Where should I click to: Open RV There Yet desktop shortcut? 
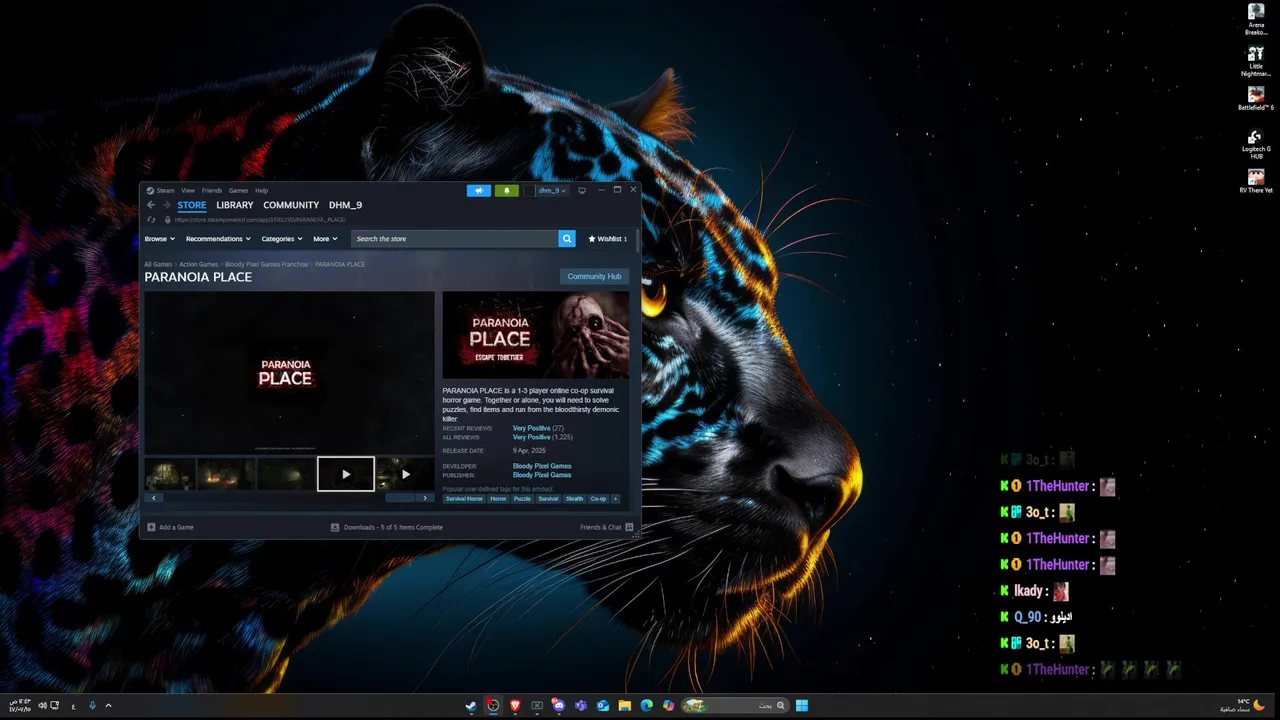click(x=1256, y=182)
